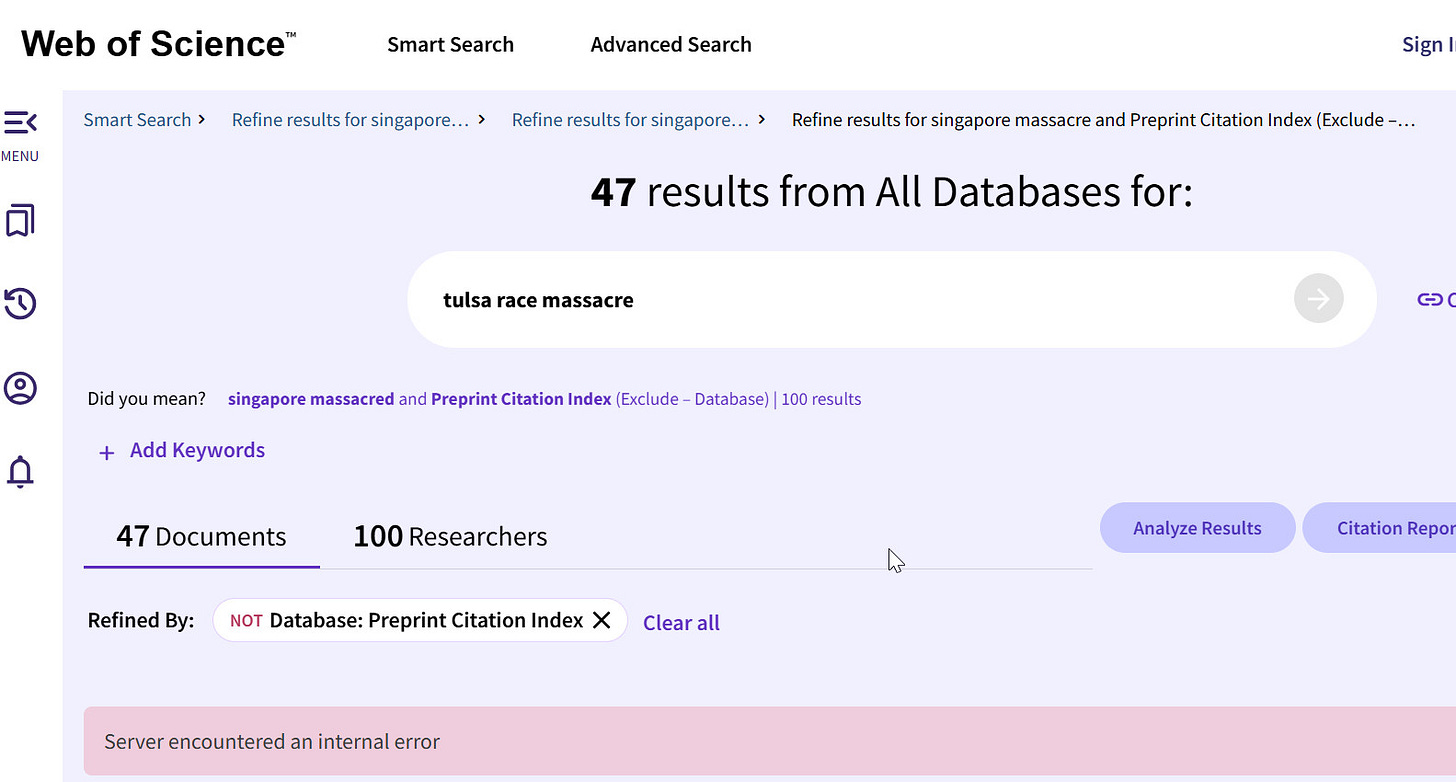Click the 'Did you mean?' label
1456x782 pixels.
point(147,399)
